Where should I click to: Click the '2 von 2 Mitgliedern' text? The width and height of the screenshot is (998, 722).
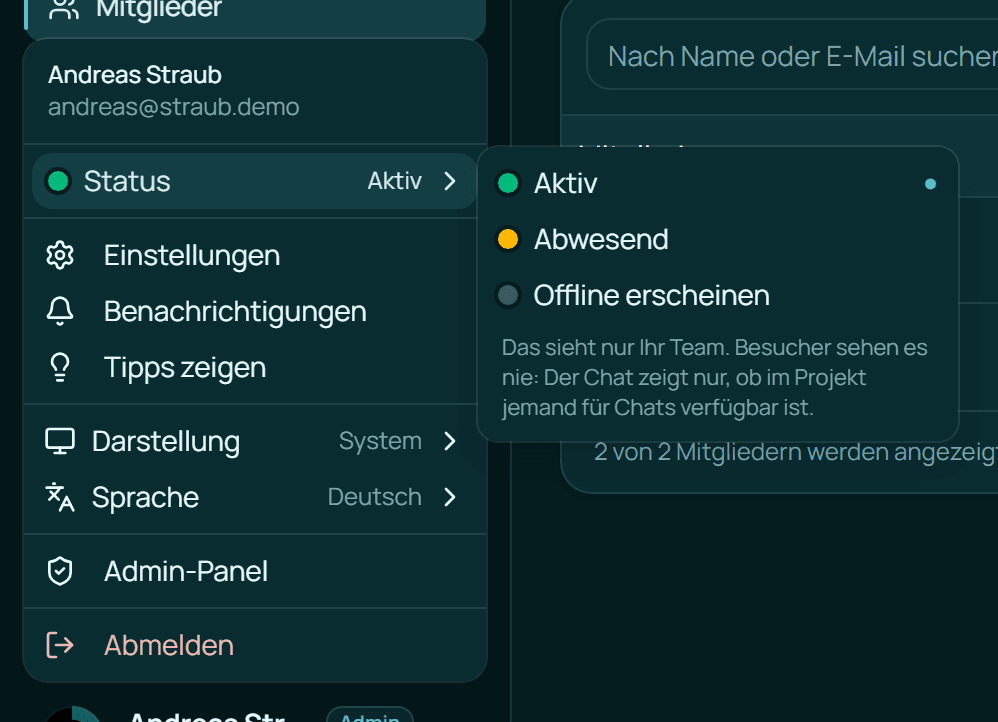point(796,452)
